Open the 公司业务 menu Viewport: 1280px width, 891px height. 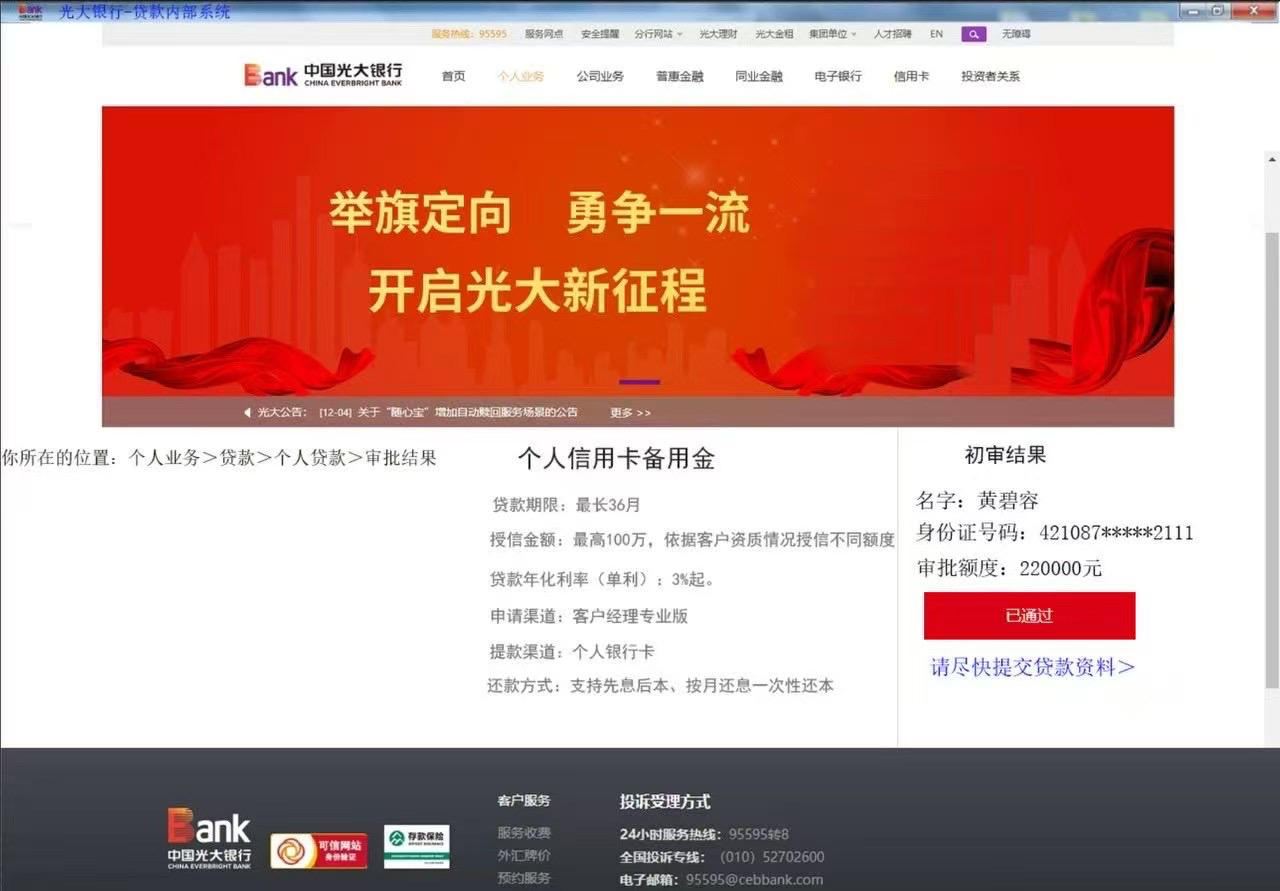(600, 76)
